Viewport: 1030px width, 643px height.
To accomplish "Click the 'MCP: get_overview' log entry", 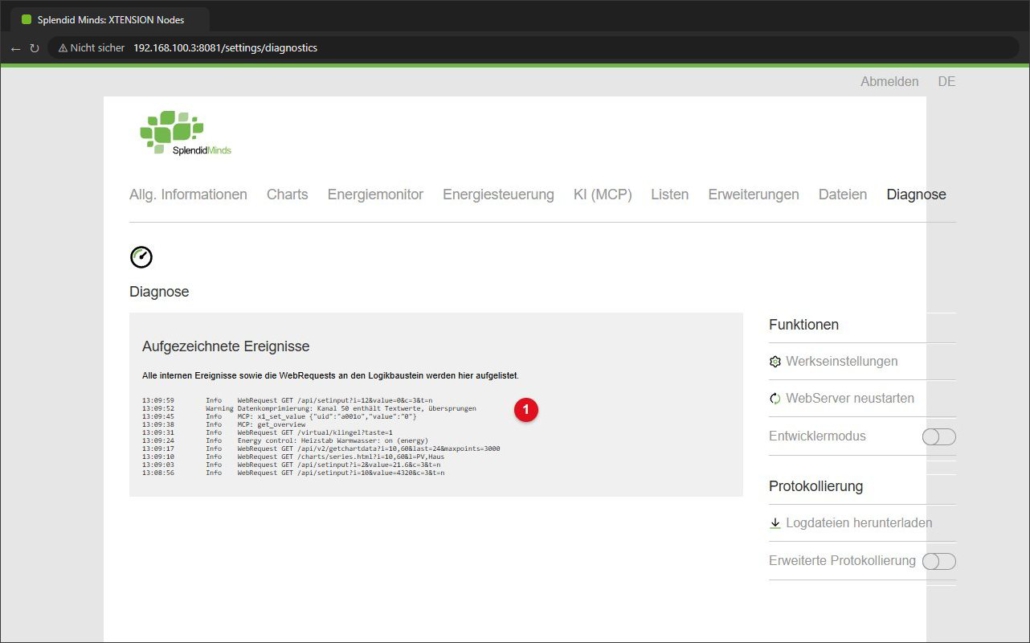I will (223, 425).
